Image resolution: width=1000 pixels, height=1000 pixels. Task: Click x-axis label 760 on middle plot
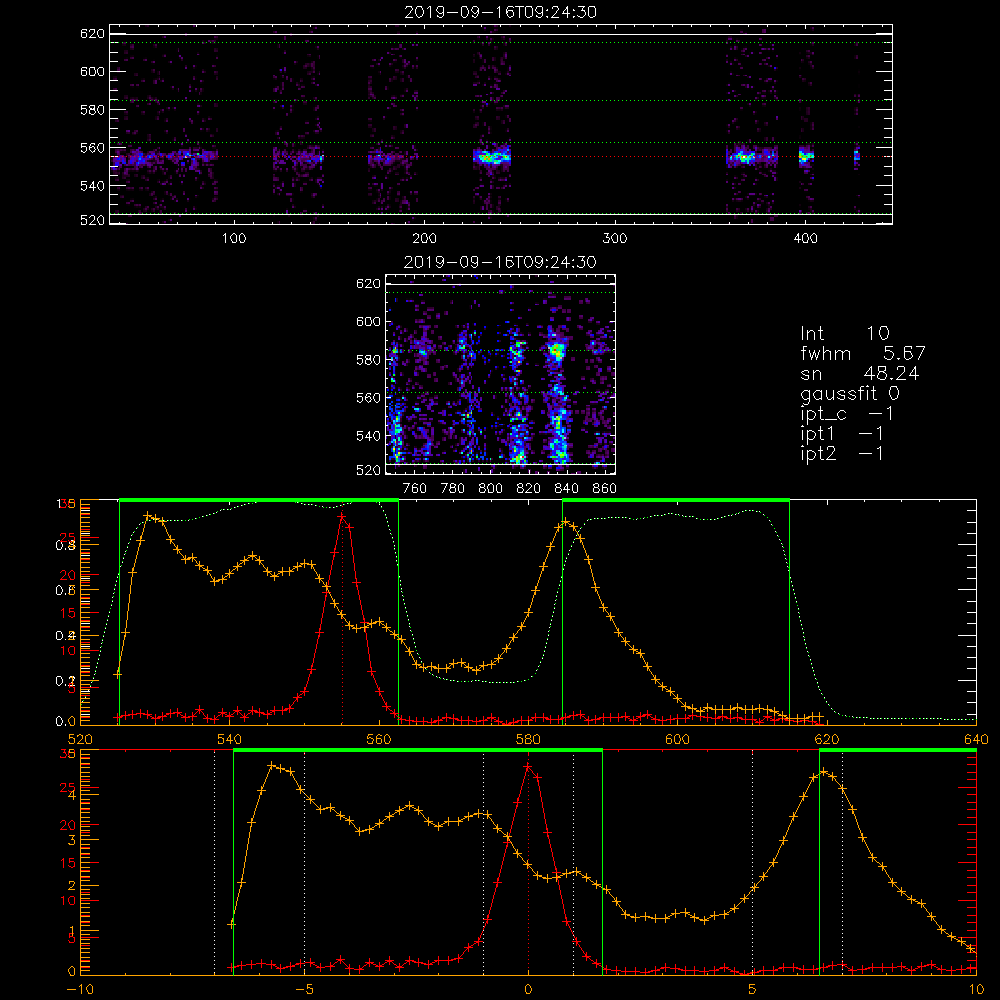(415, 489)
